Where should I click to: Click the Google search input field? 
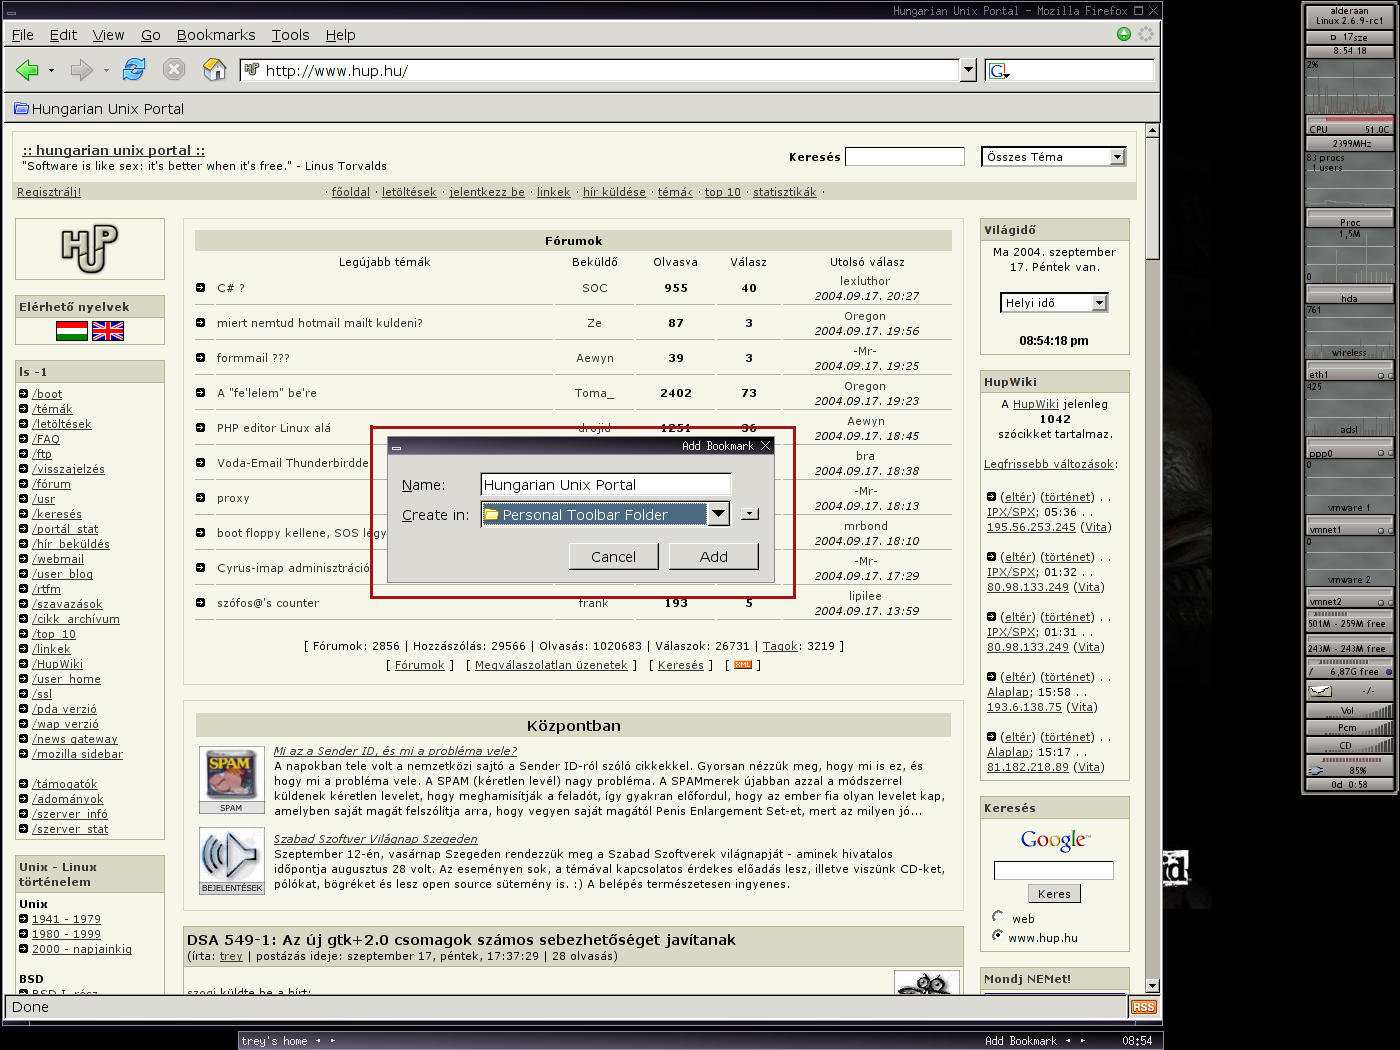1054,870
